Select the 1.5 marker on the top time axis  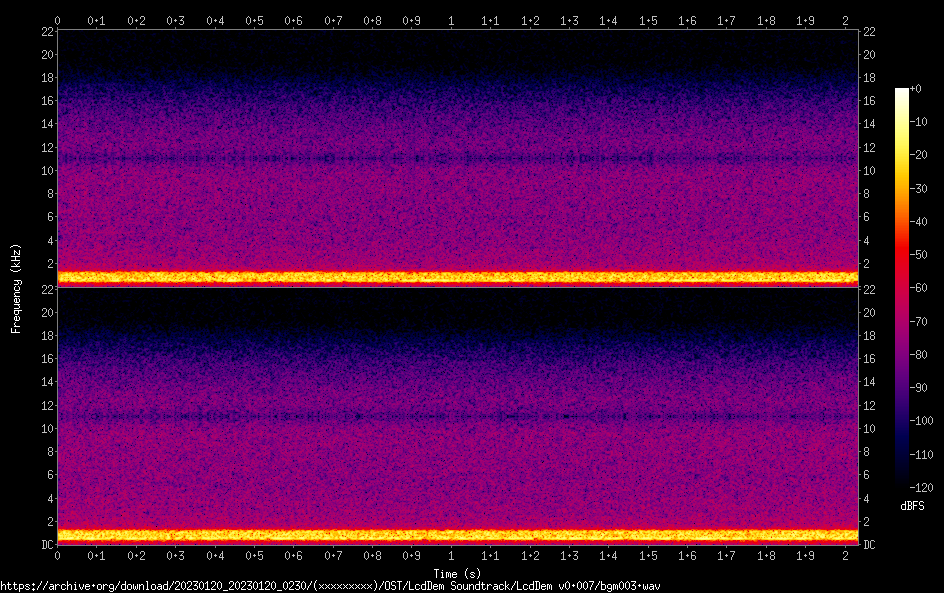point(648,20)
